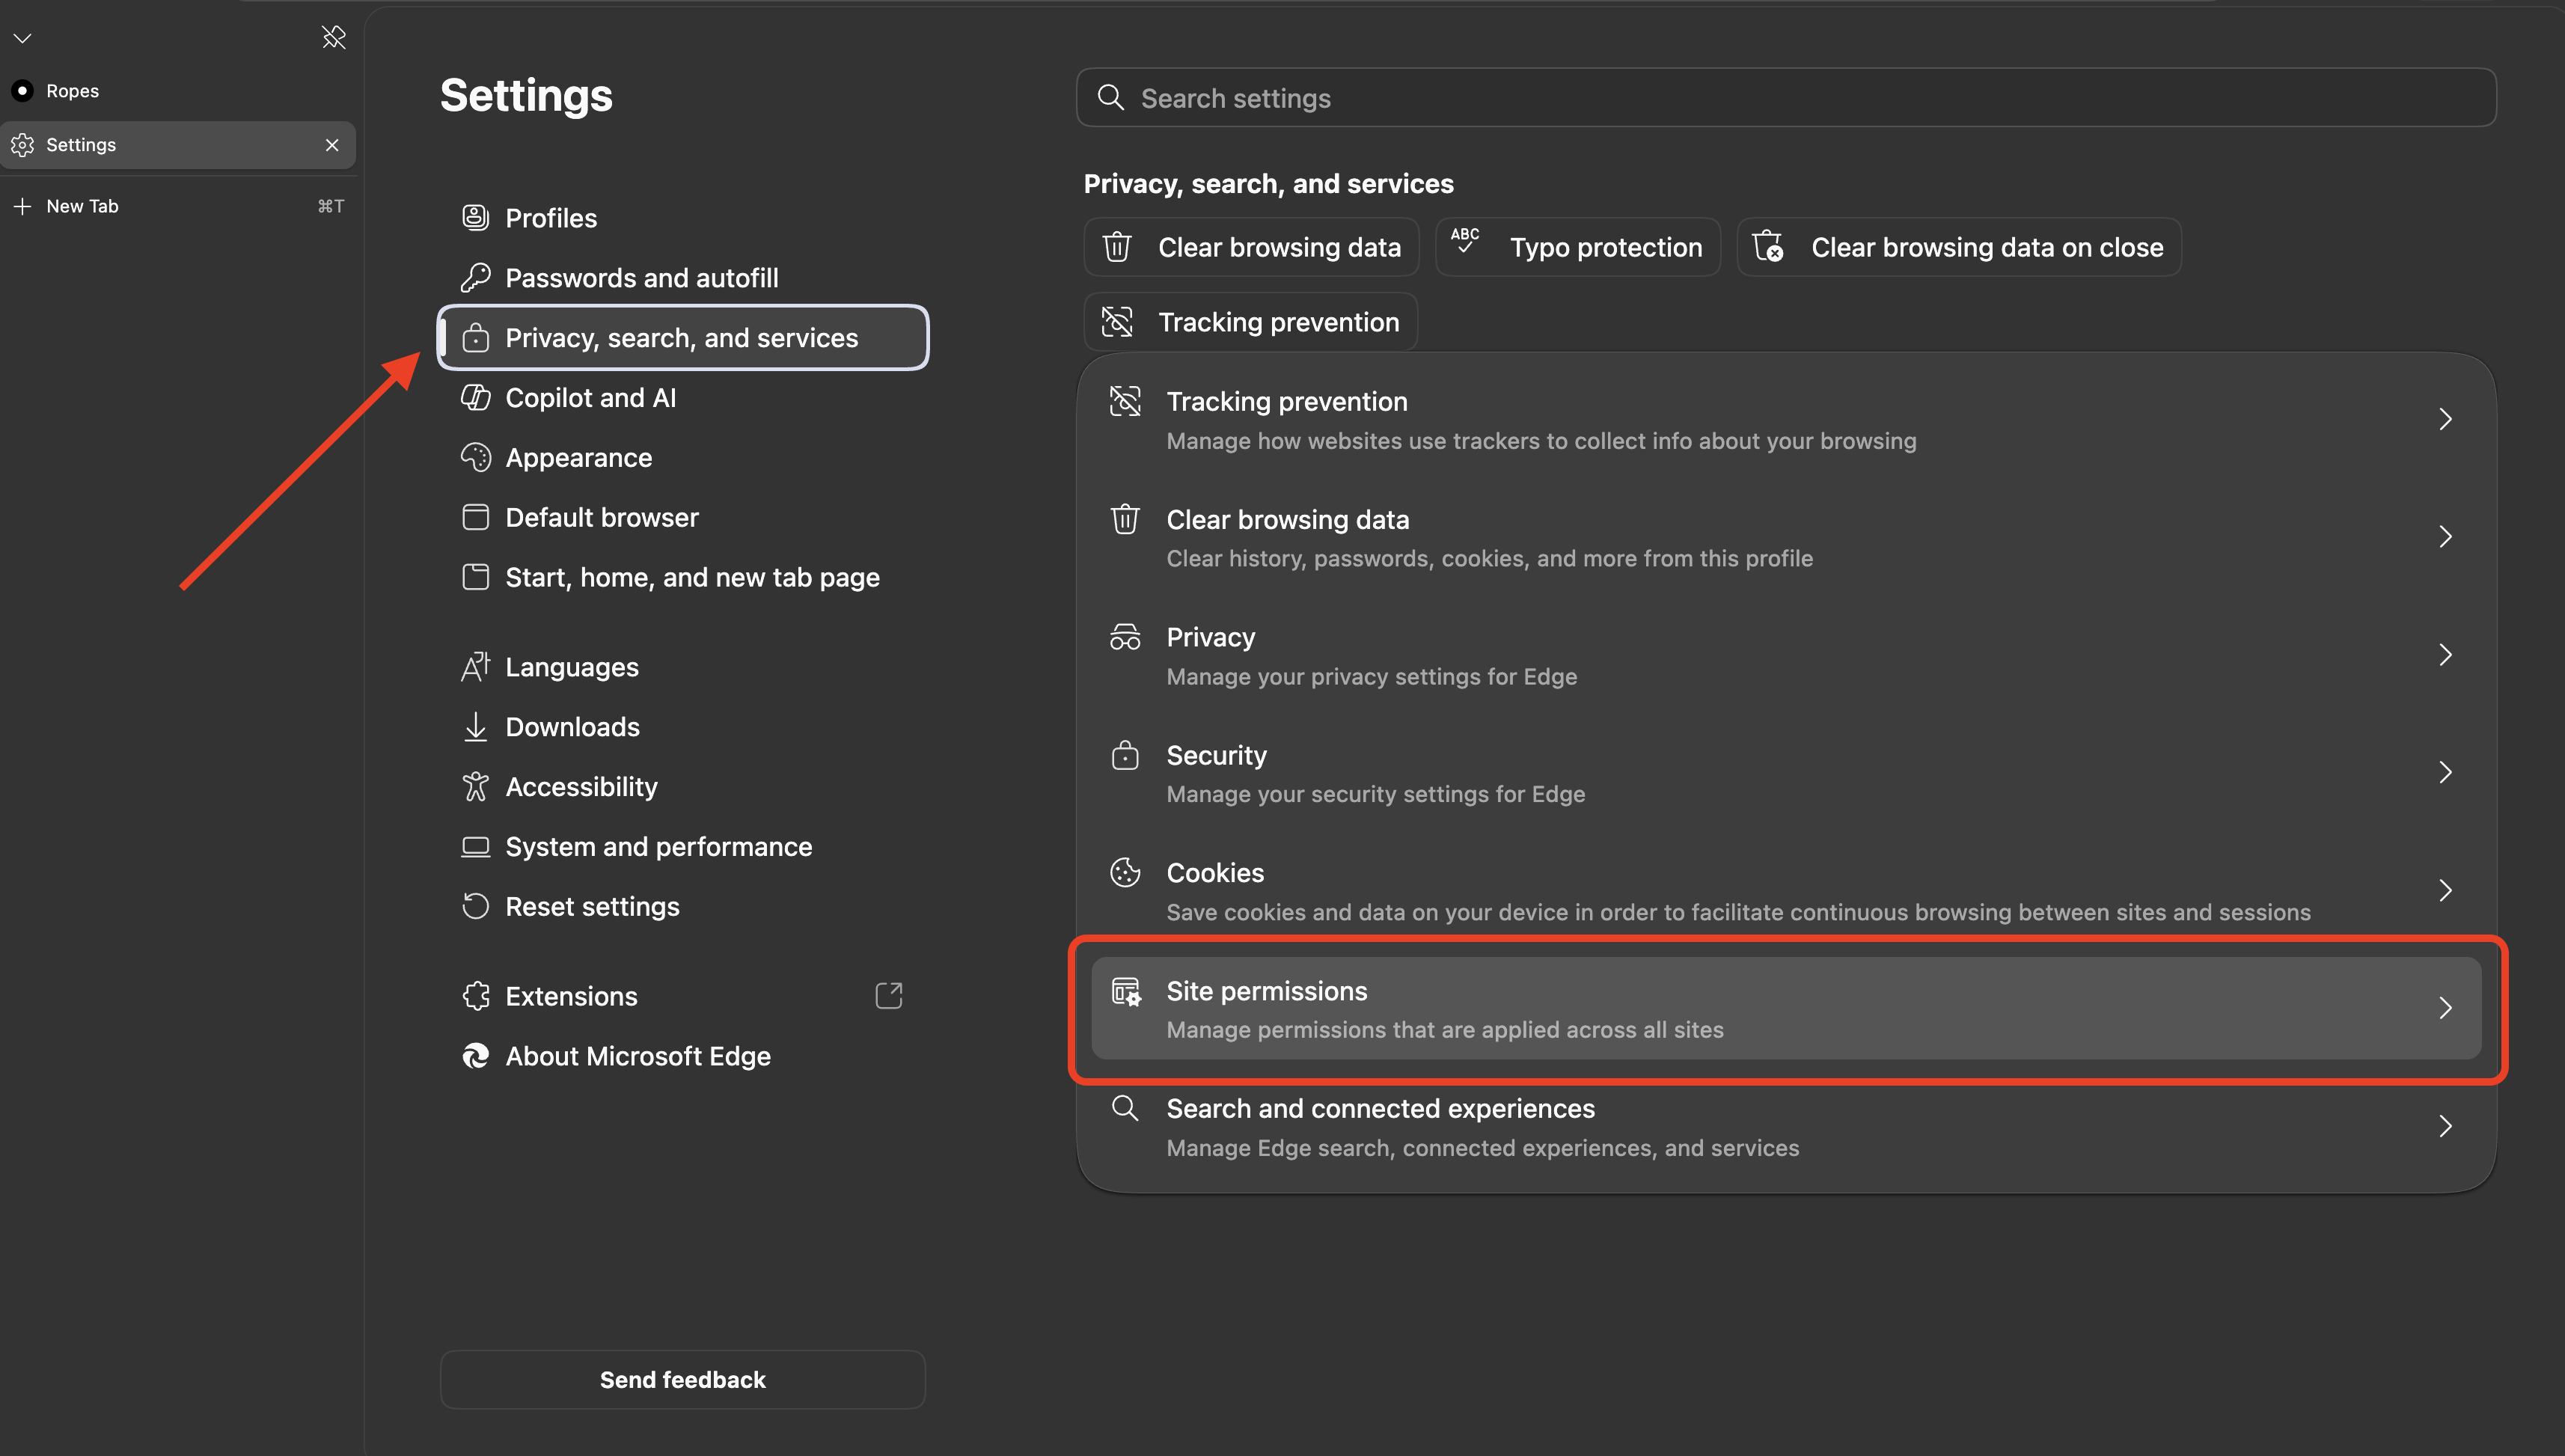Screen dimensions: 2565x1456
Task: Go to Passwords and autofill settings
Action: [683, 277]
